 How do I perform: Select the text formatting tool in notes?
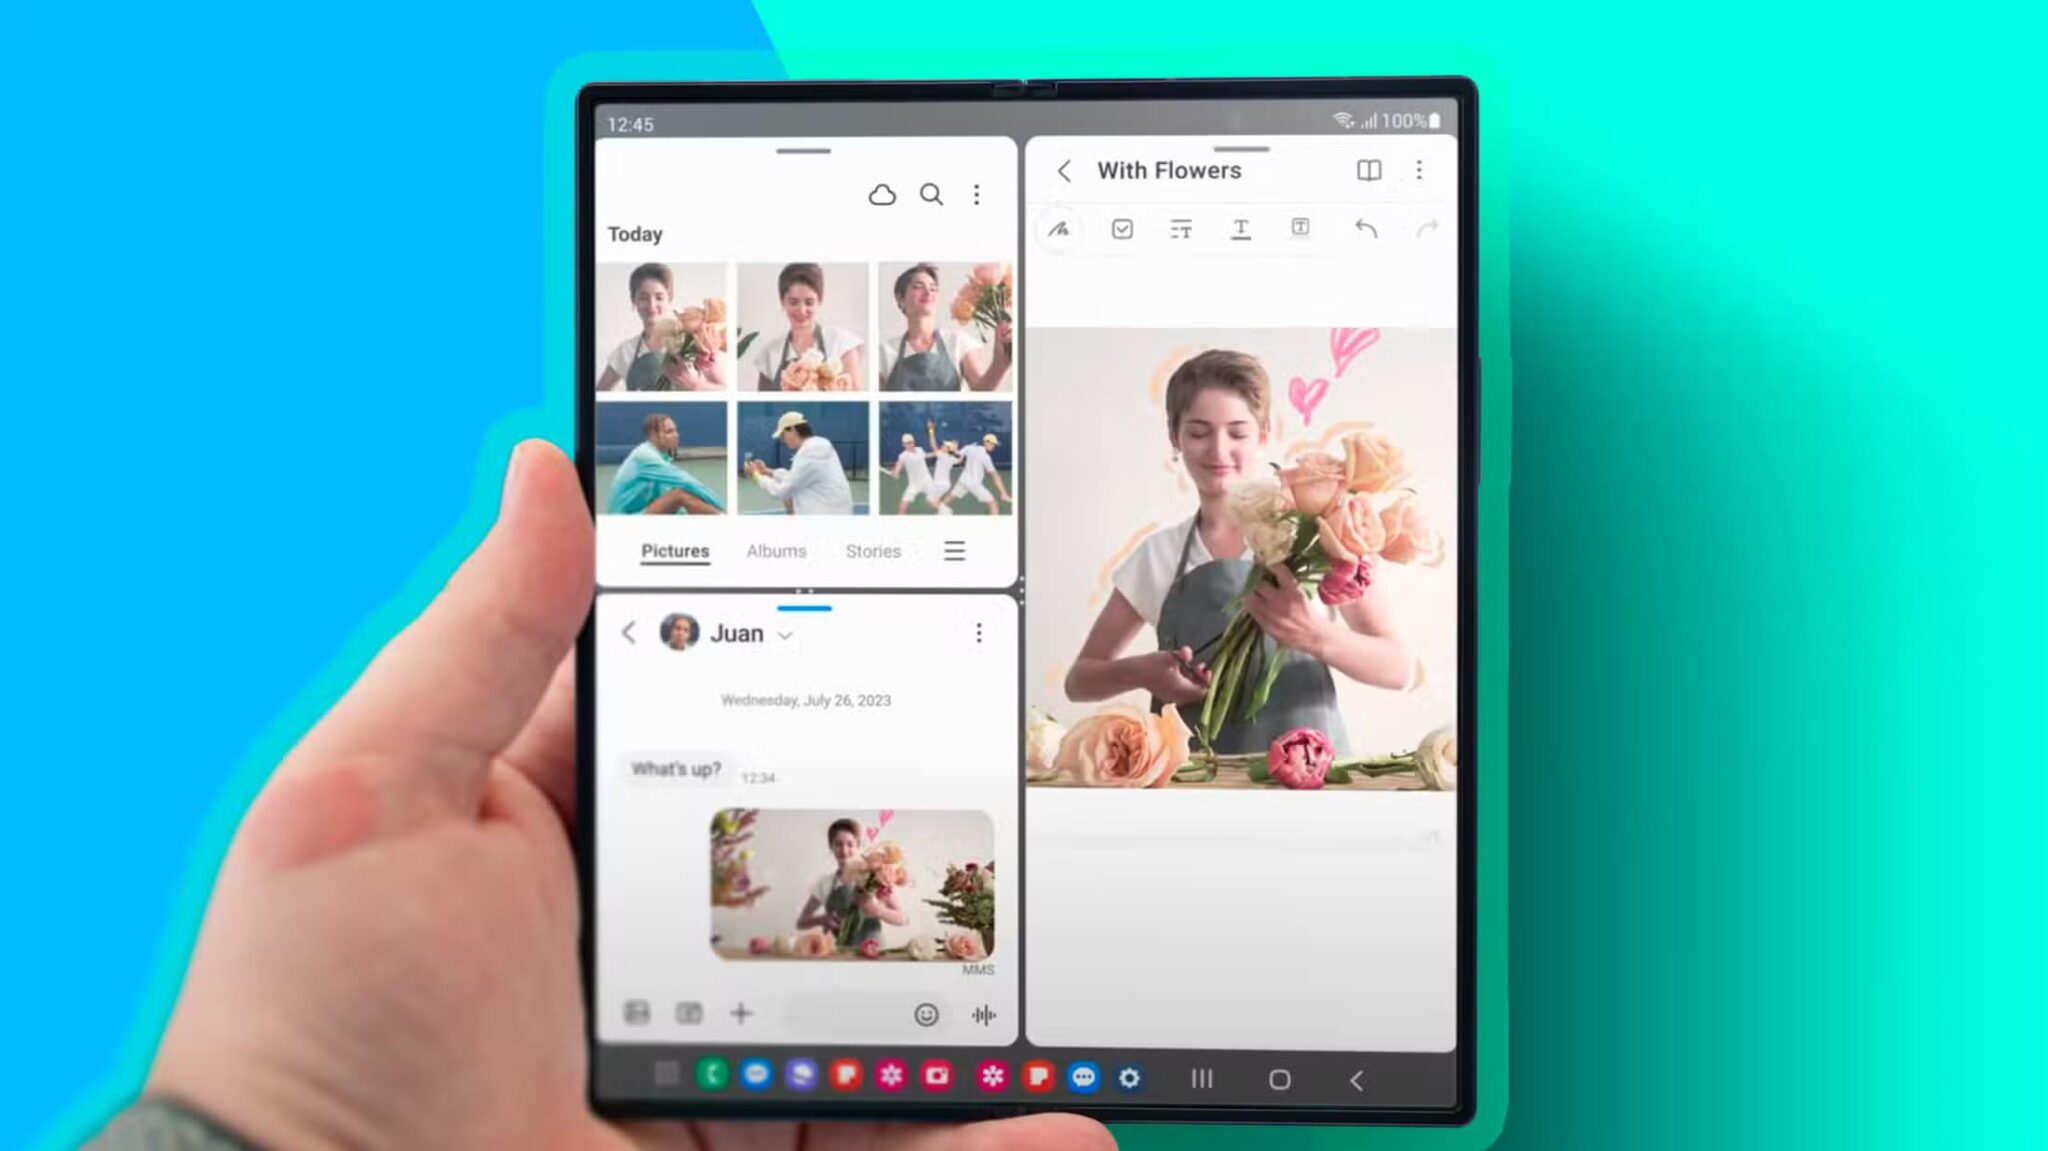click(1239, 228)
